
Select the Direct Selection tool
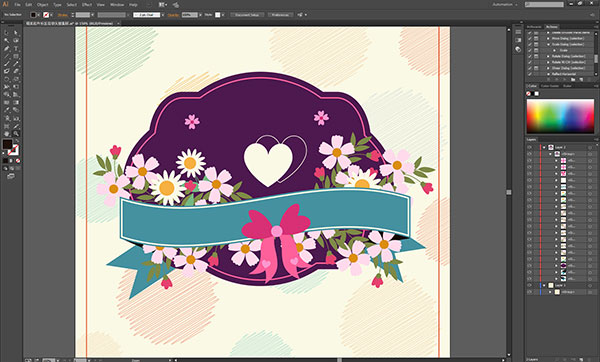pyautogui.click(x=16, y=33)
